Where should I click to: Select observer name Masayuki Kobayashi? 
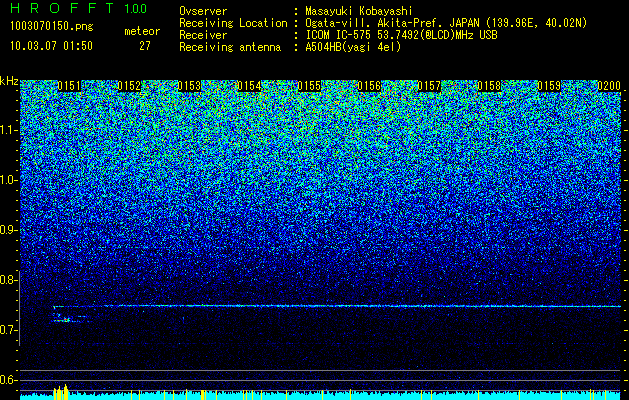tap(359, 11)
